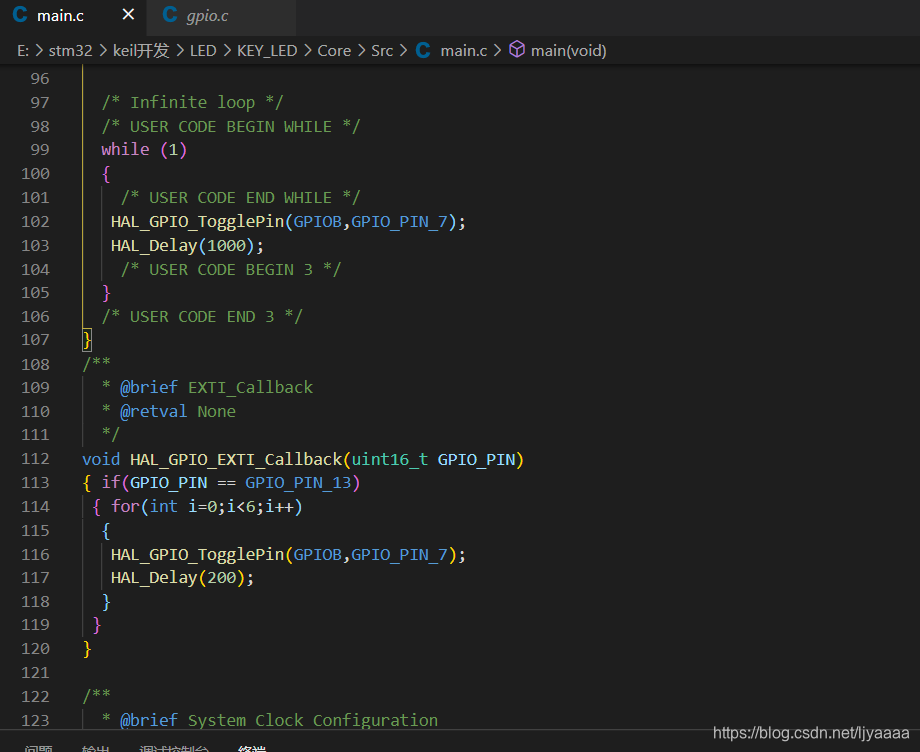Click the HAL_Delay(1000) call
The height and width of the screenshot is (752, 920).
(187, 245)
